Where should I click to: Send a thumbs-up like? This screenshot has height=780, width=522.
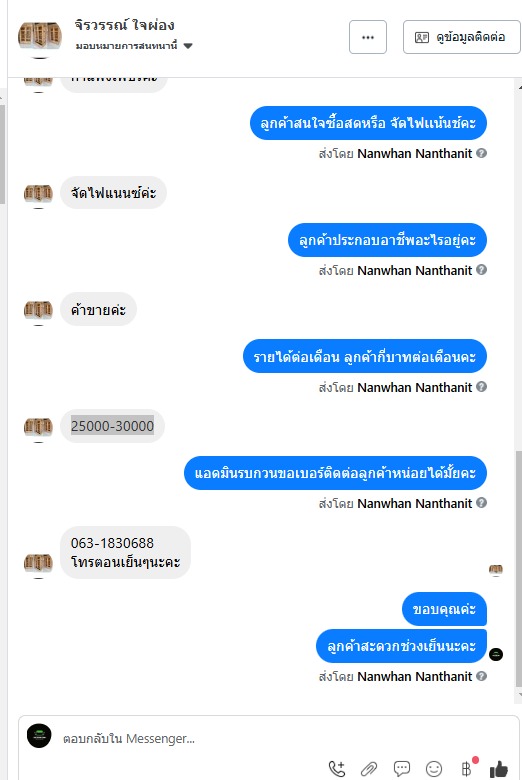[499, 769]
